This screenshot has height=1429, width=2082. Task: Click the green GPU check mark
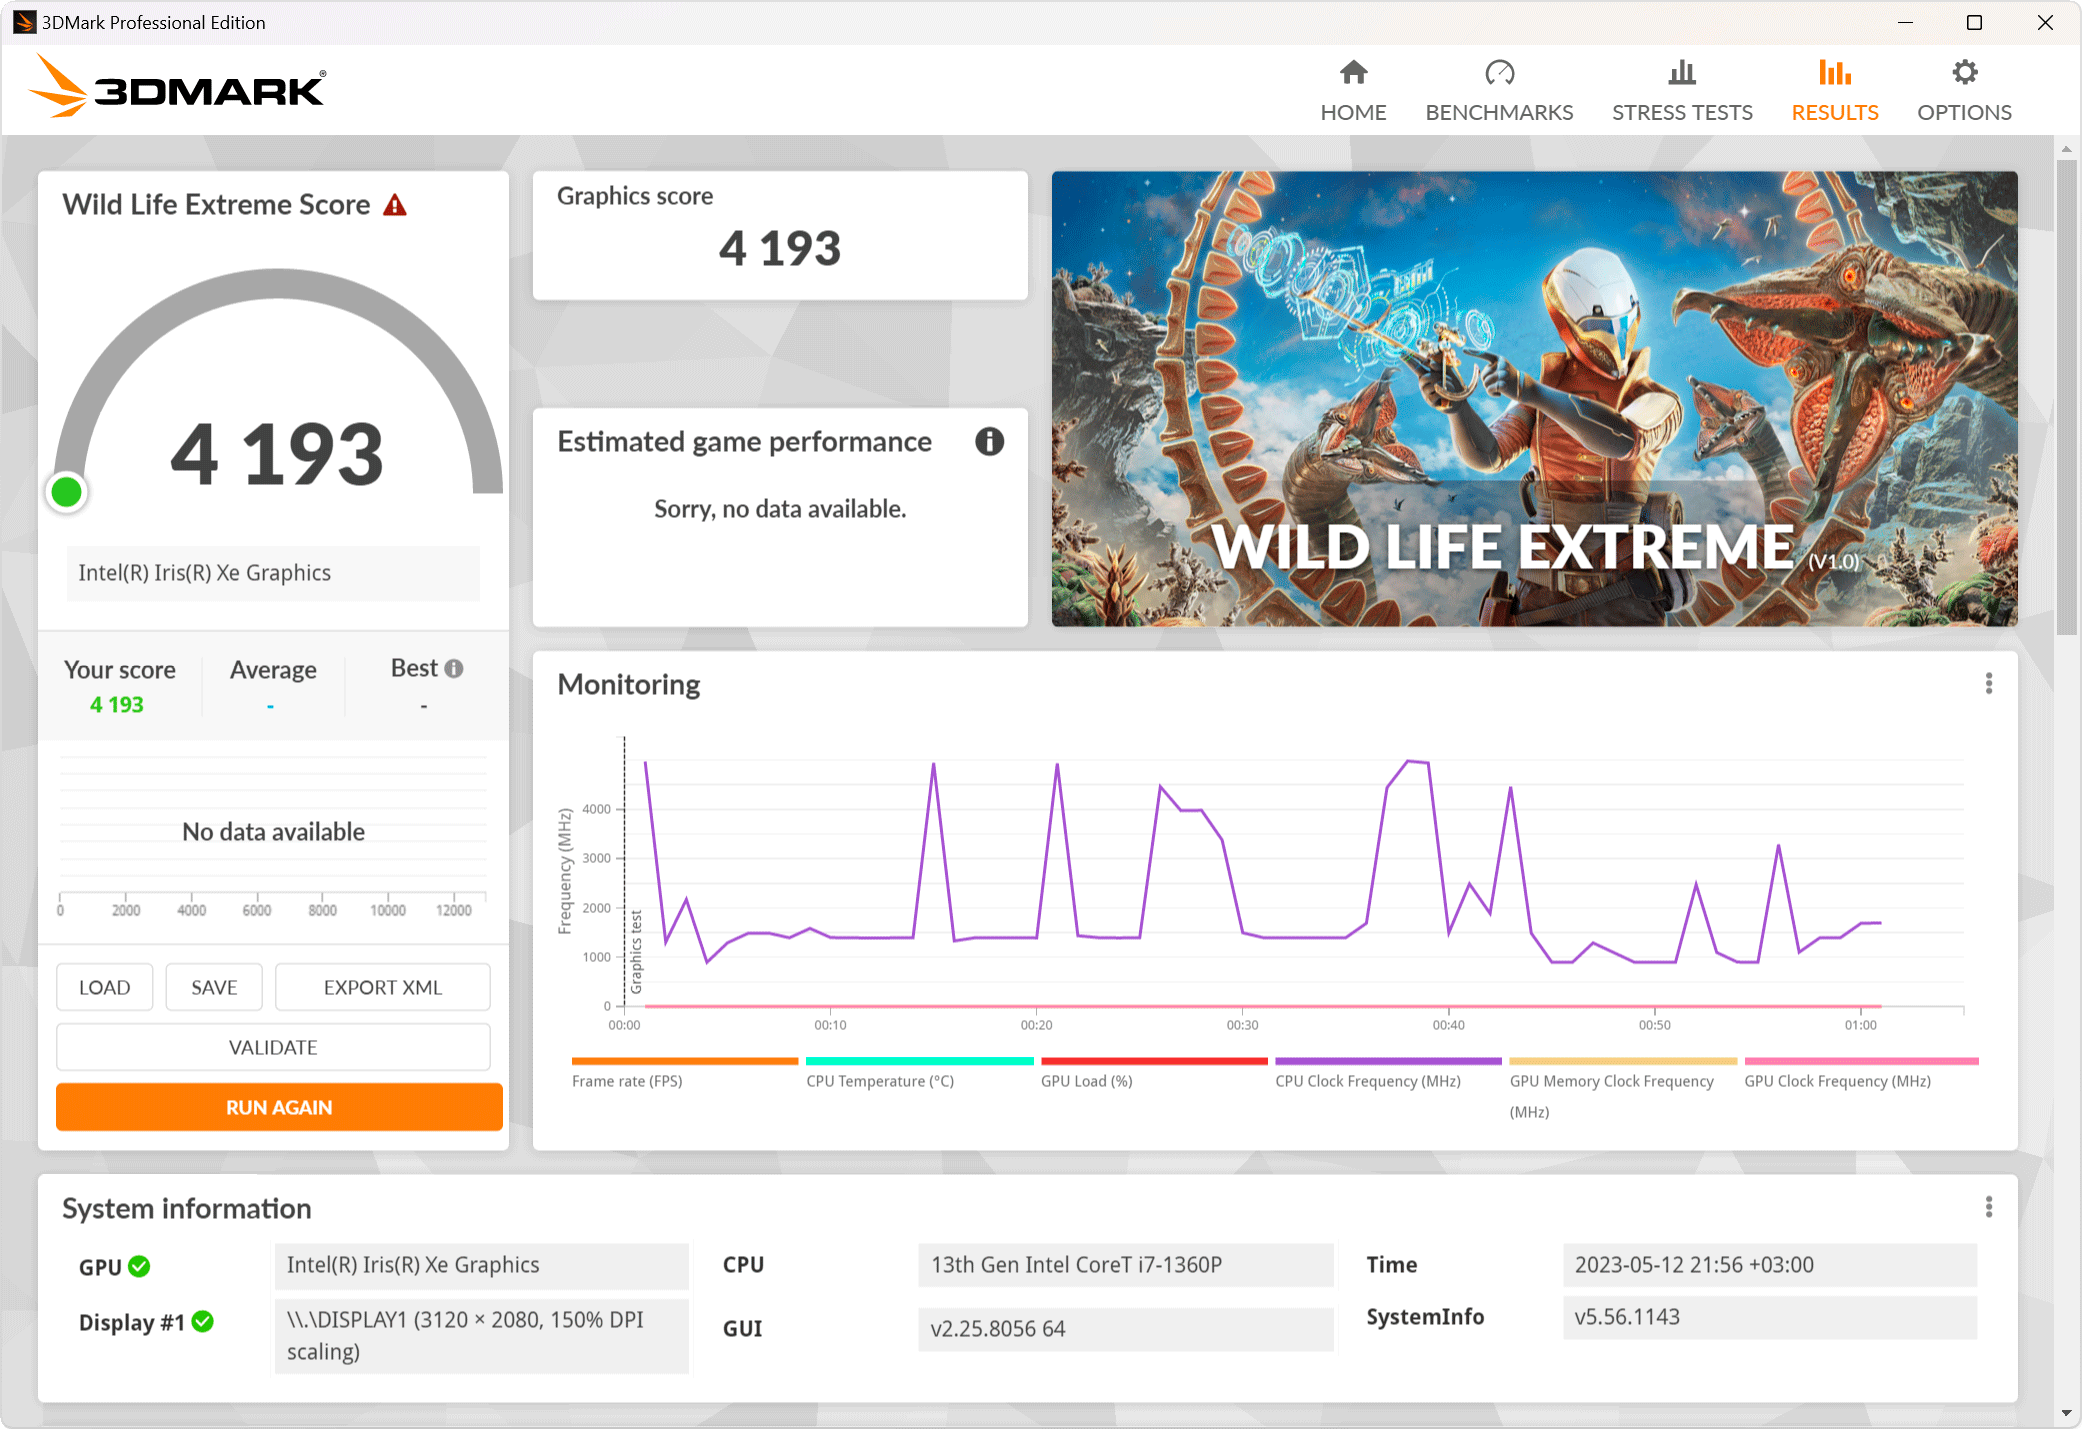pos(139,1267)
